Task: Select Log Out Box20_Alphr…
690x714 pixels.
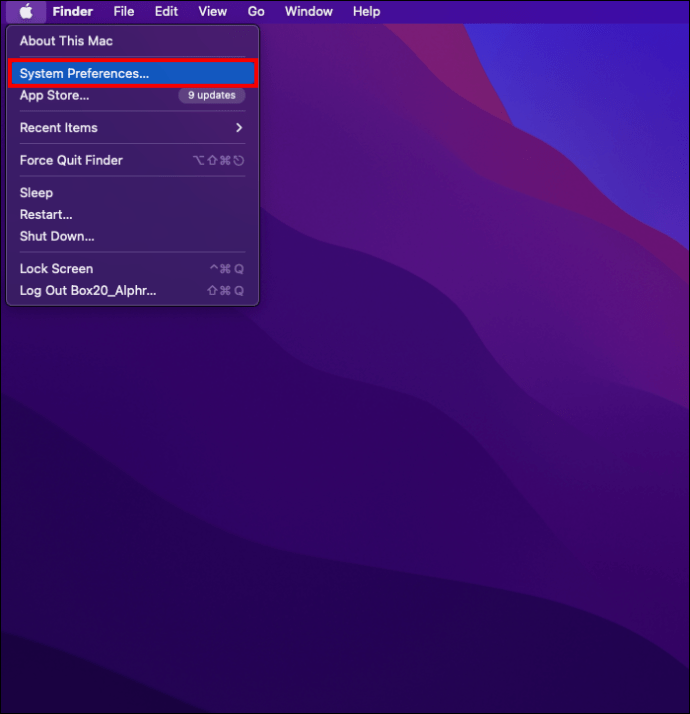Action: pyautogui.click(x=133, y=291)
